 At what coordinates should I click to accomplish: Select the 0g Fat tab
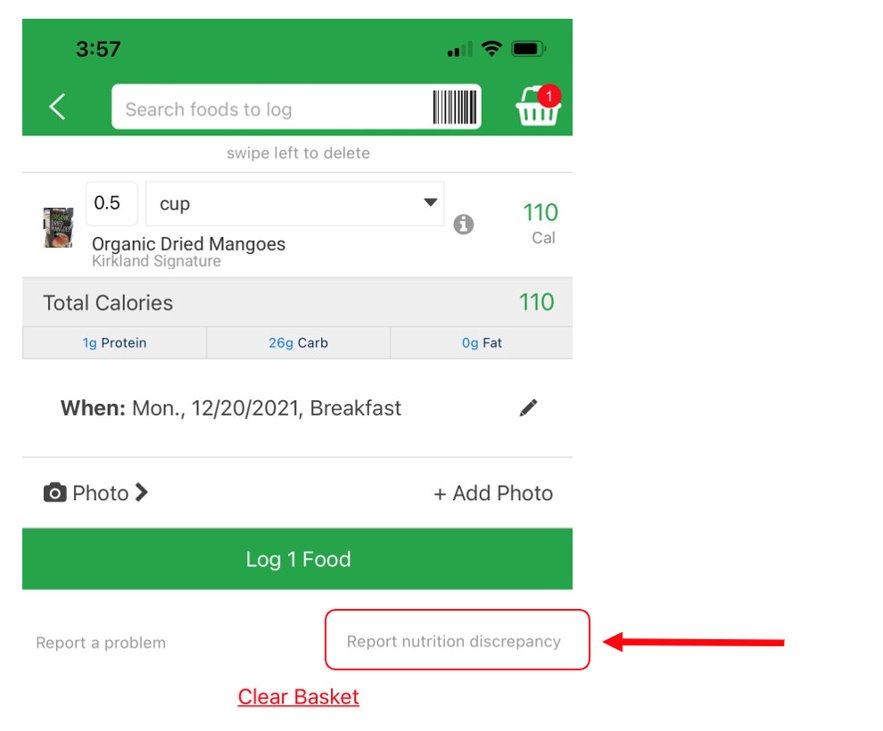pos(481,342)
